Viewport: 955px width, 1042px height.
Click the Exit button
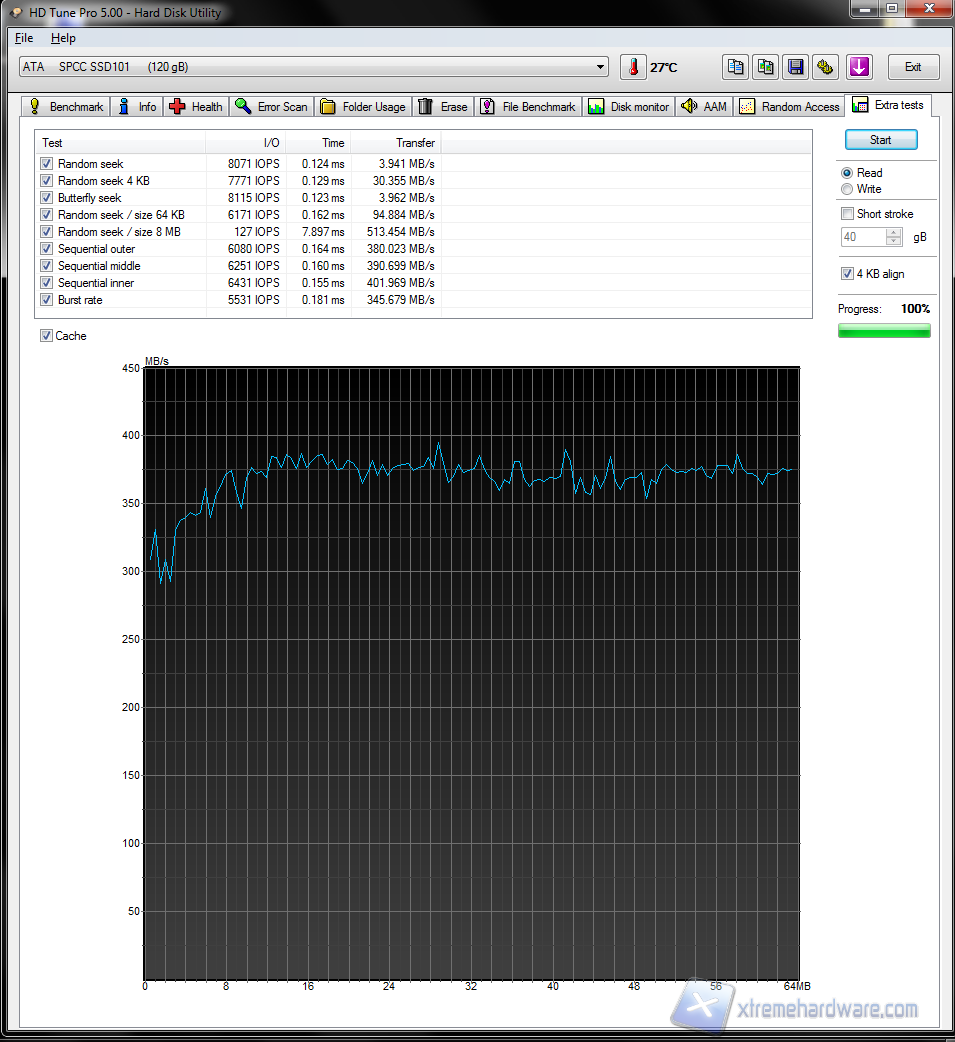click(913, 67)
